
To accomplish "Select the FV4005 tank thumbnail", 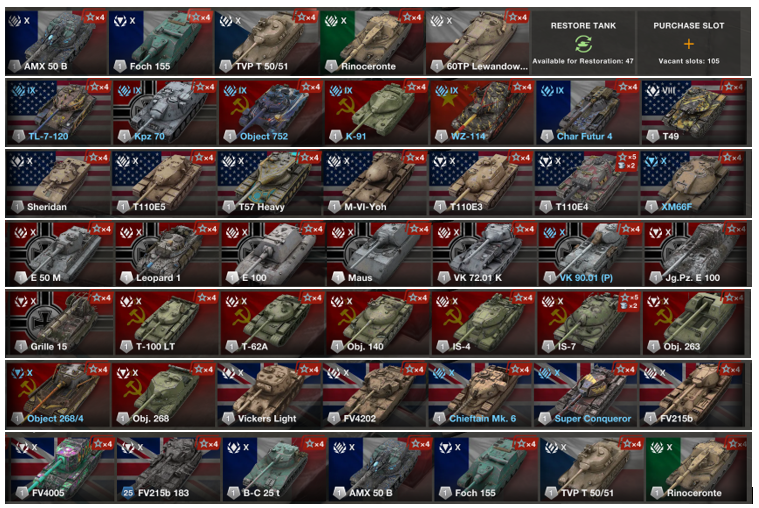I will click(62, 469).
